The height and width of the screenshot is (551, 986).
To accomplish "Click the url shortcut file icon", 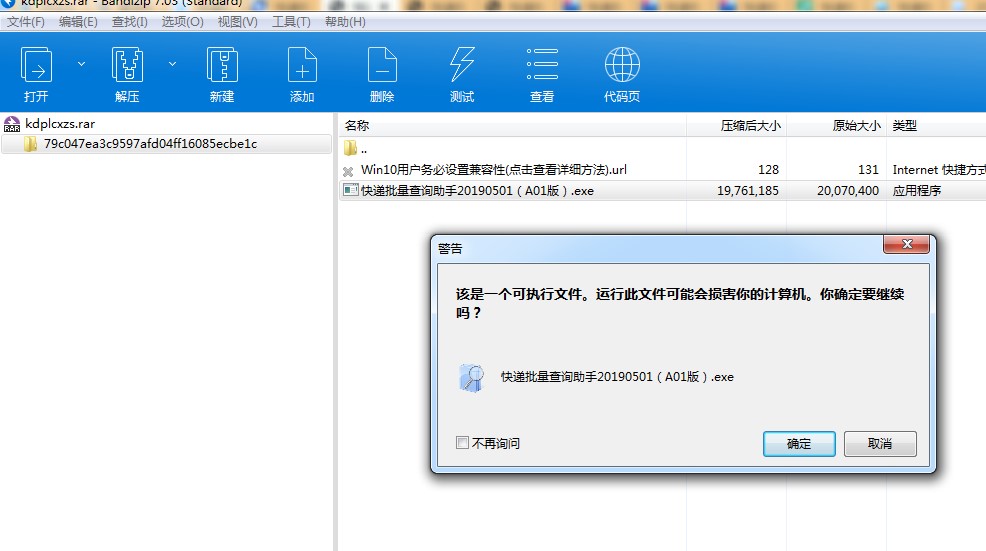I will (348, 171).
